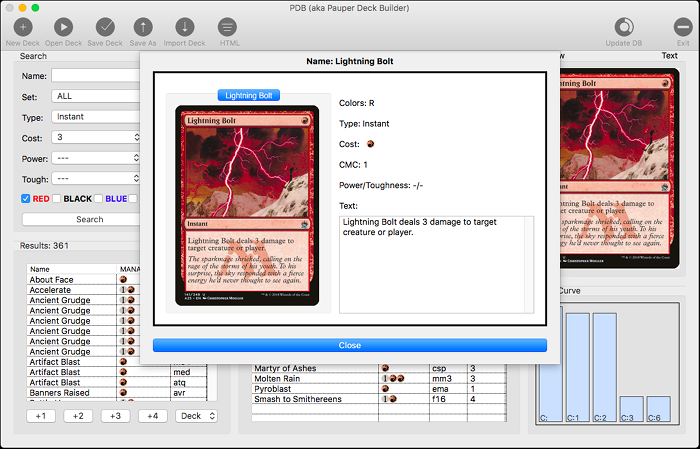Tick the checkbox right of BLUE
Viewport: 700px width, 449px height.
pyautogui.click(x=133, y=199)
